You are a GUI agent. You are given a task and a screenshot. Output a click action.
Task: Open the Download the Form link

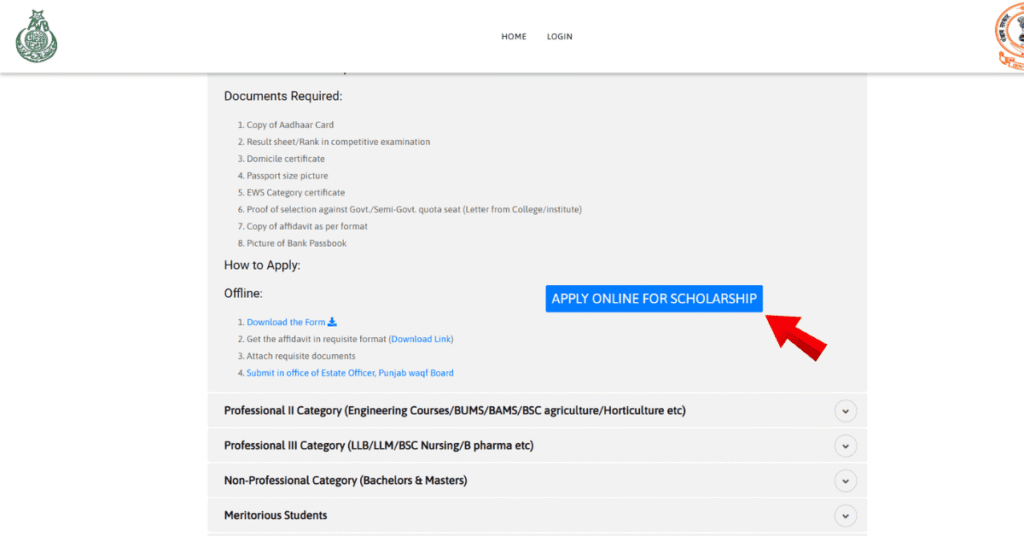(x=286, y=322)
